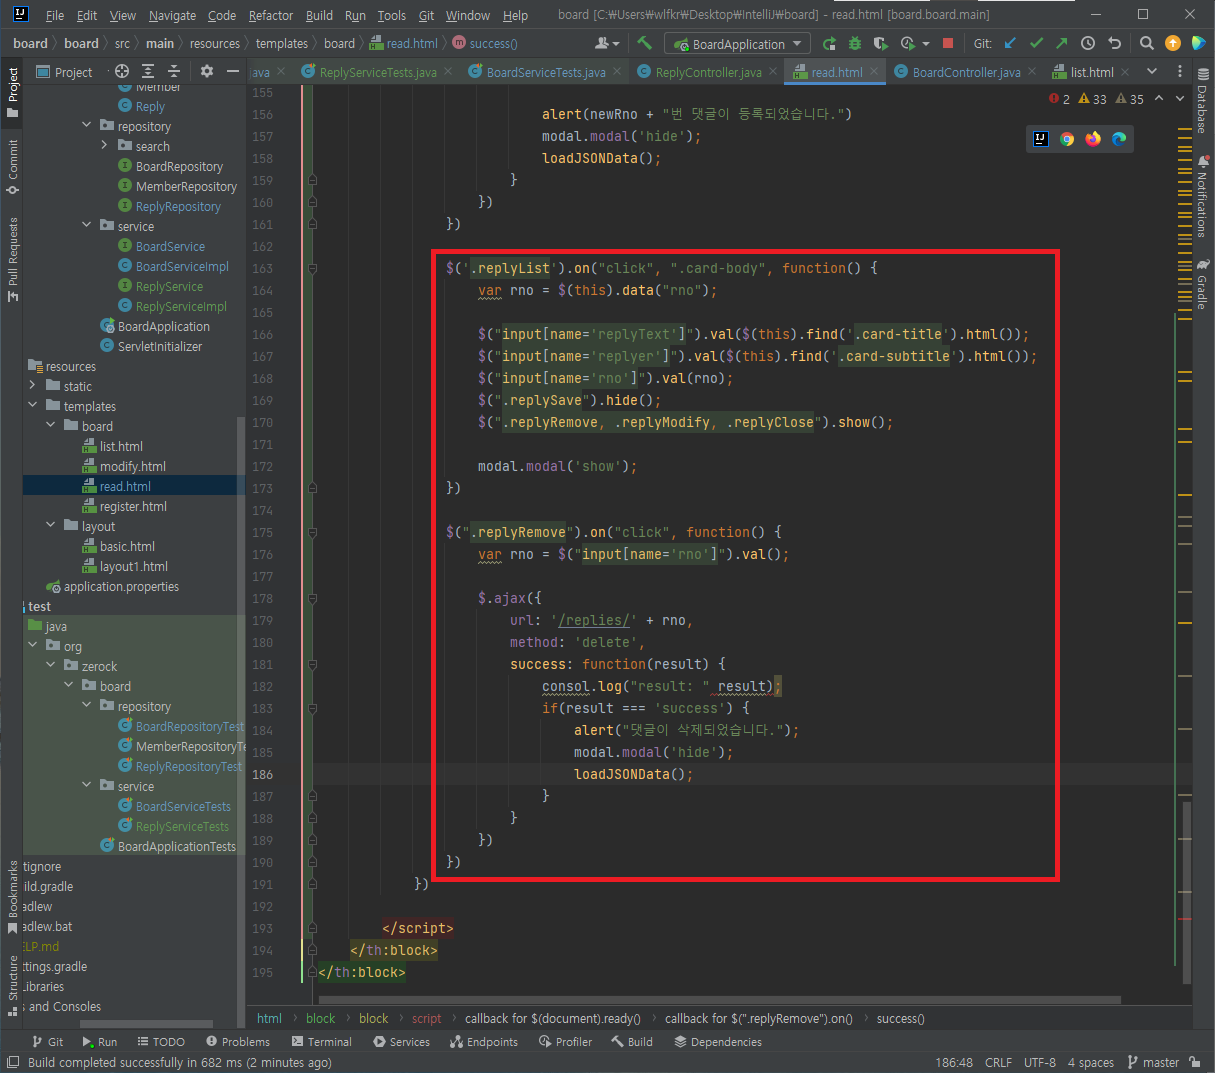Click the Git Push arrow icon
Image resolution: width=1215 pixels, height=1073 pixels.
[1062, 43]
